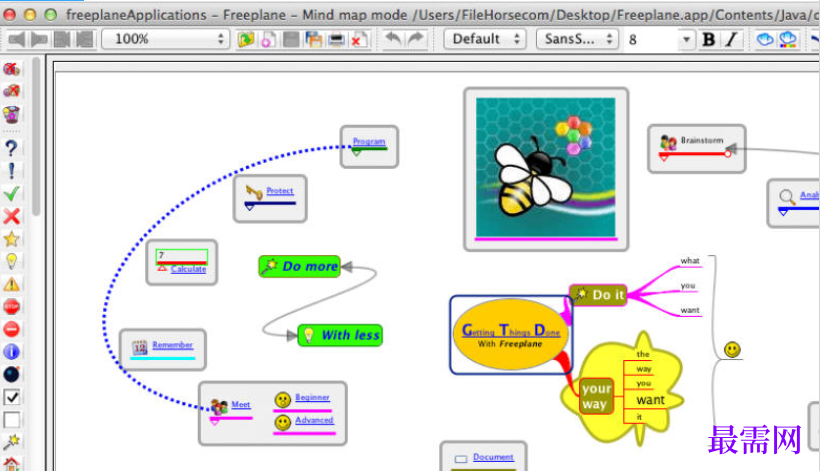Click the undo arrow
This screenshot has height=471, width=820.
click(x=393, y=39)
